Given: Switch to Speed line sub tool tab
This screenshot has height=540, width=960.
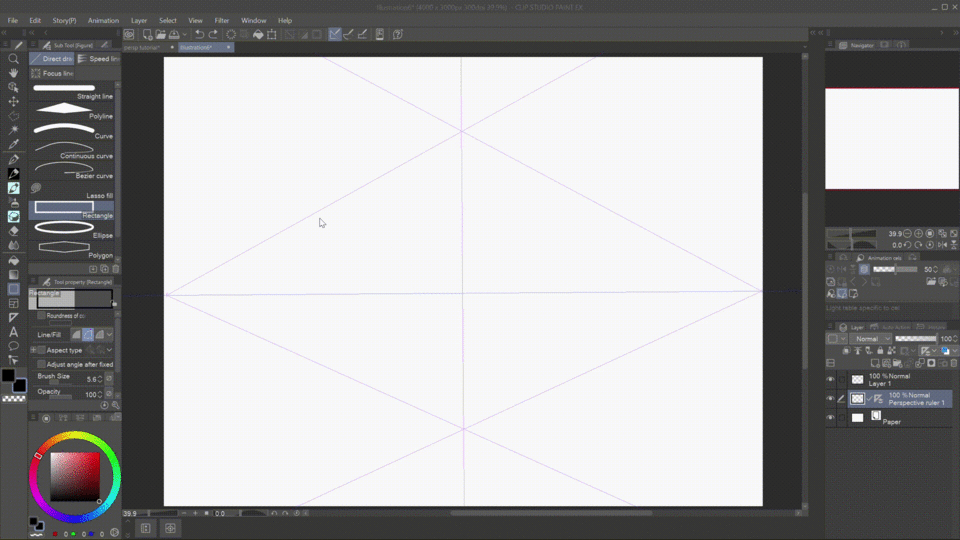Looking at the screenshot, I should [99, 59].
